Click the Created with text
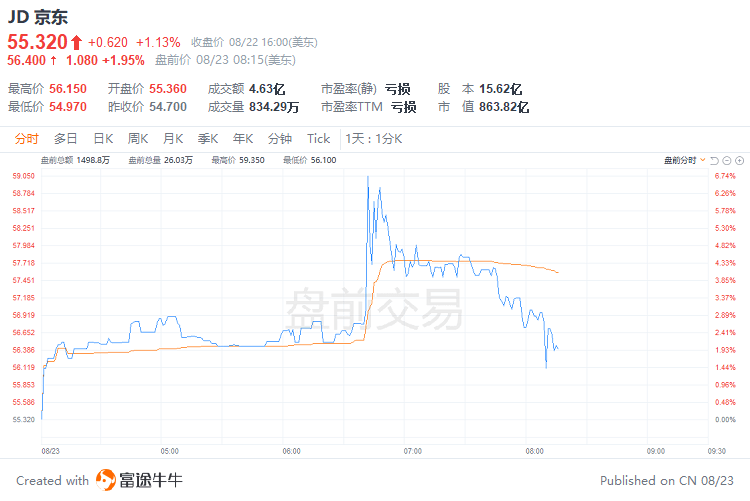 [53, 480]
